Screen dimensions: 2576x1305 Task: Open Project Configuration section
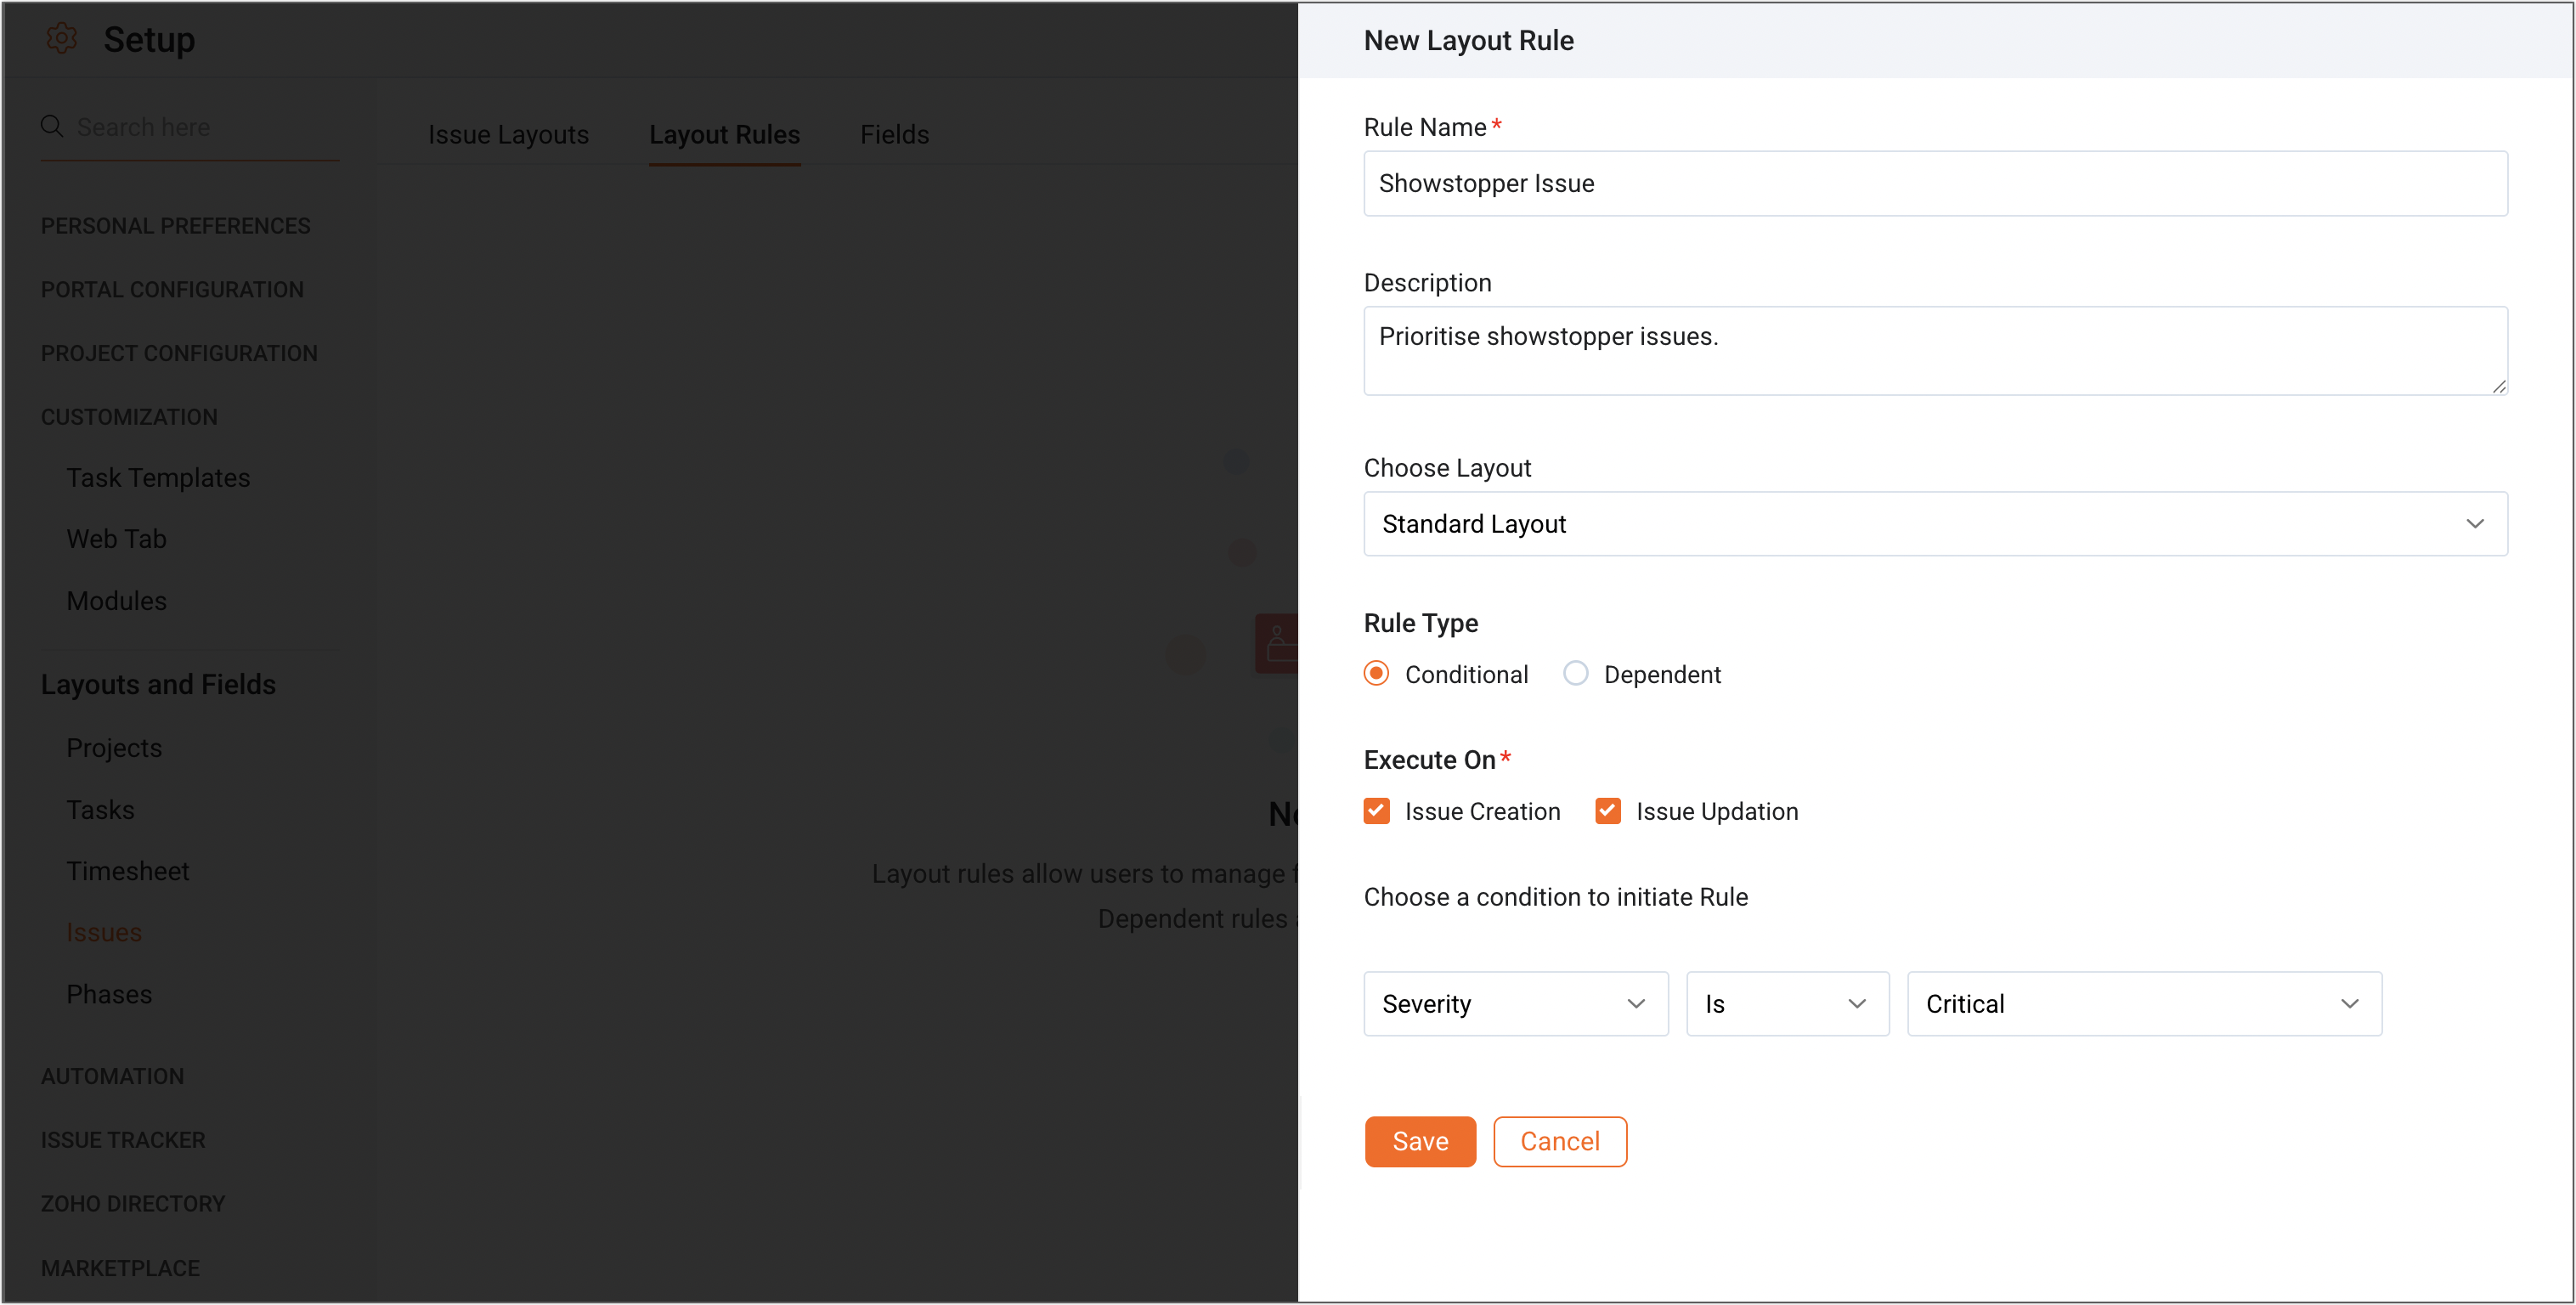point(179,353)
